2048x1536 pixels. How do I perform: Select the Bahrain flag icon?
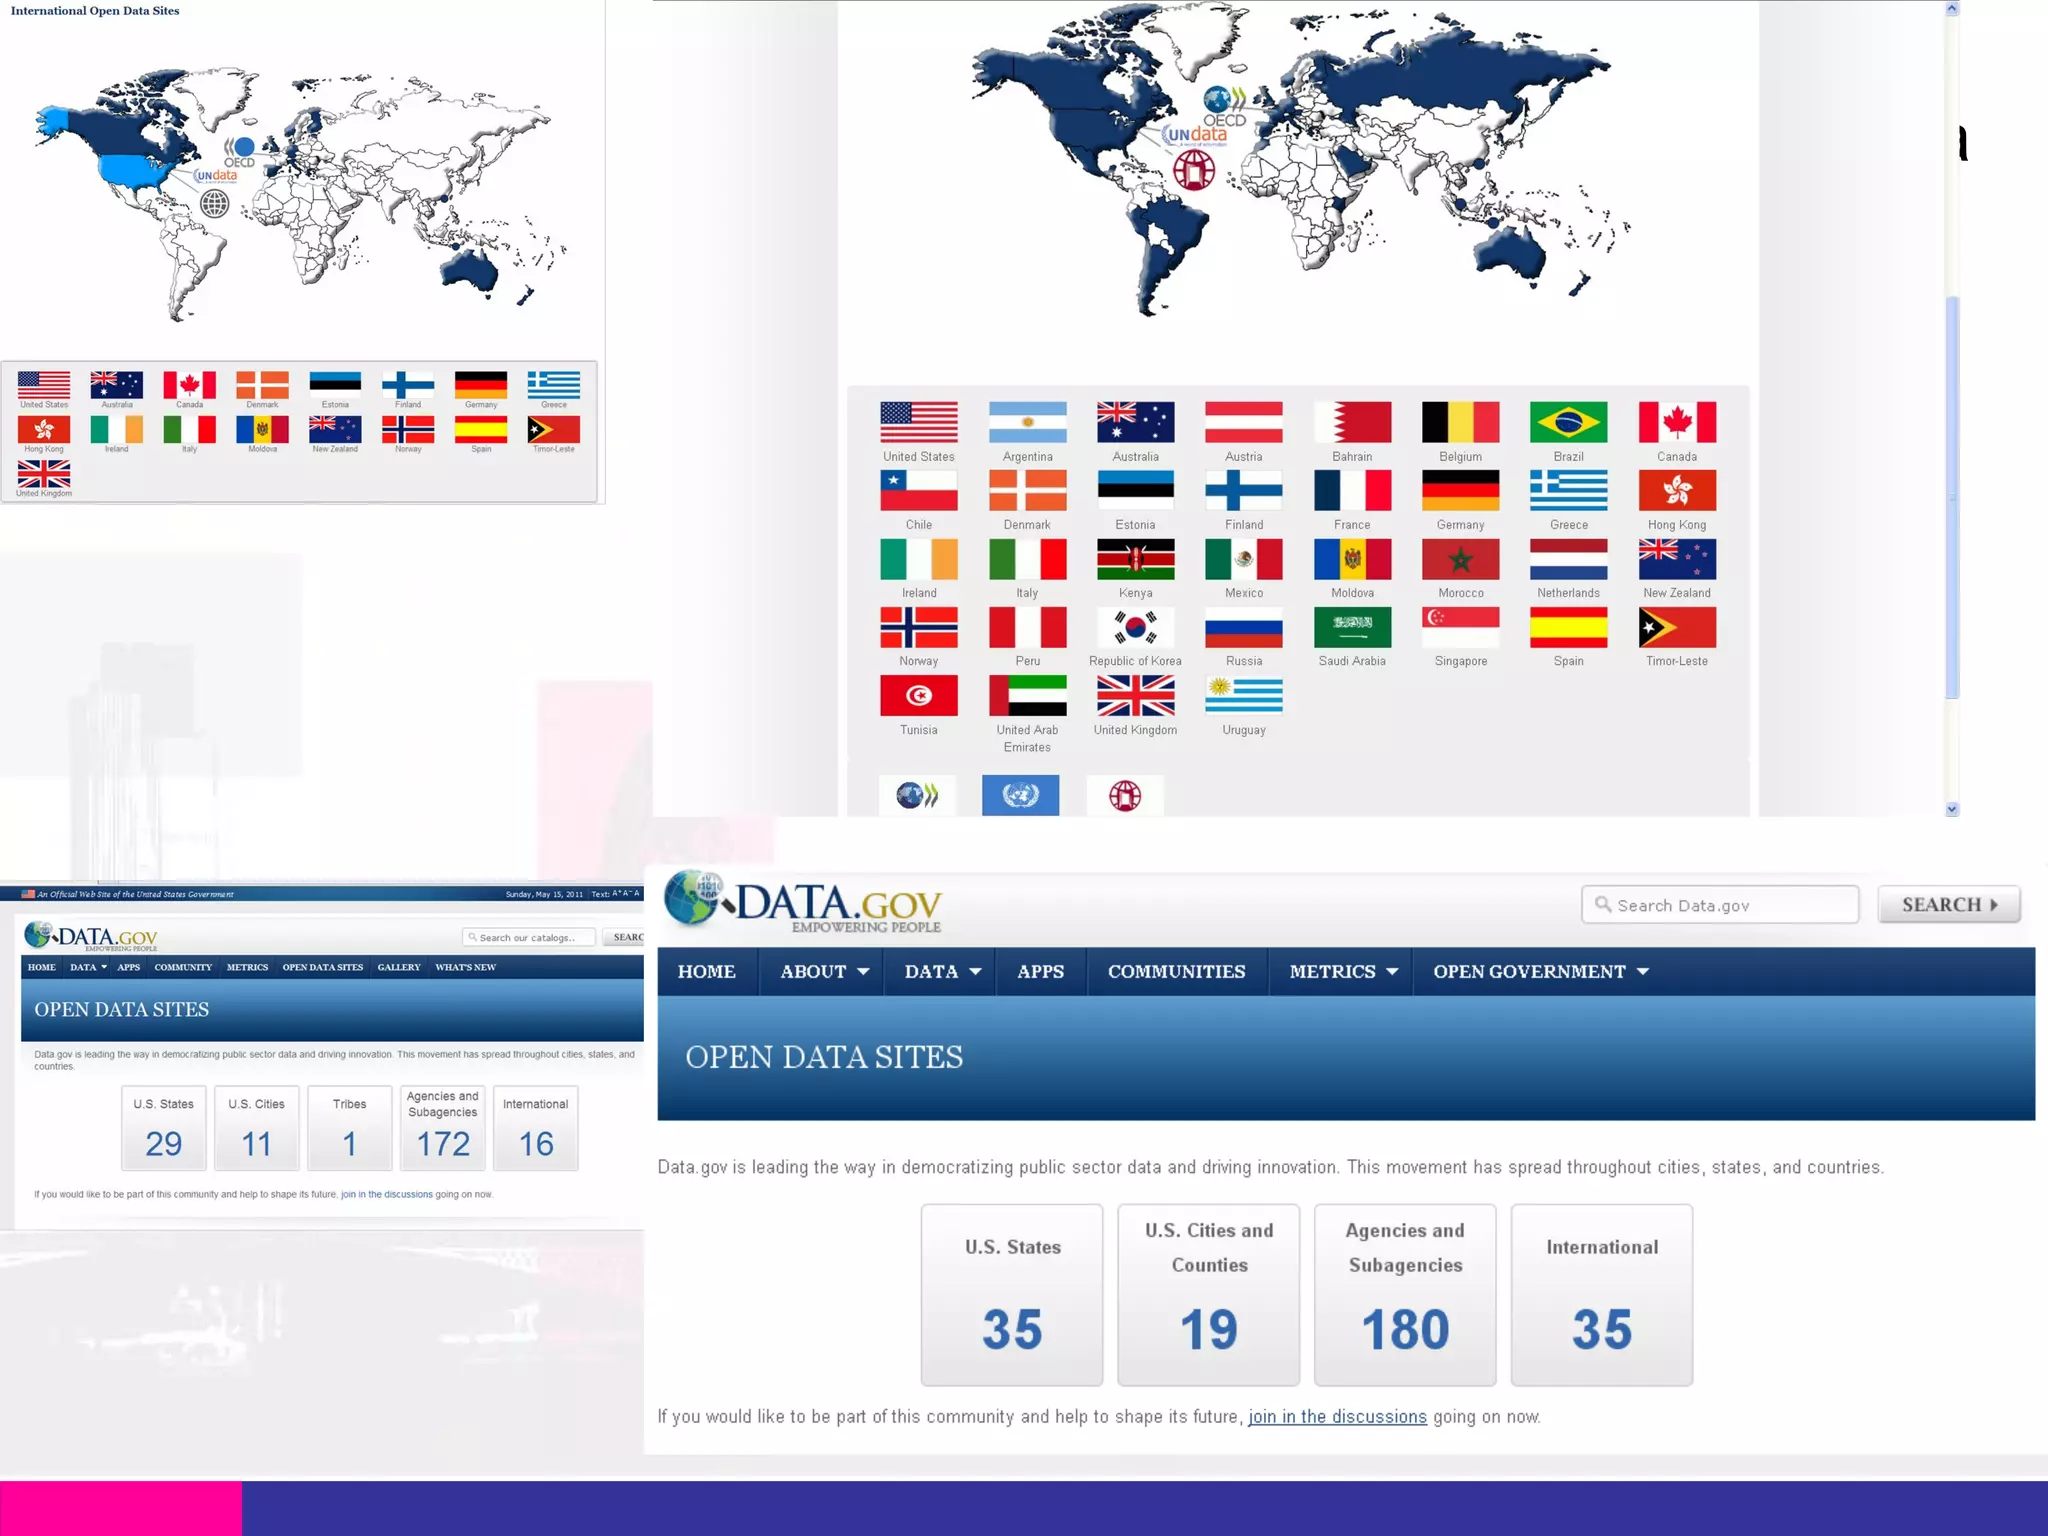pyautogui.click(x=1352, y=422)
